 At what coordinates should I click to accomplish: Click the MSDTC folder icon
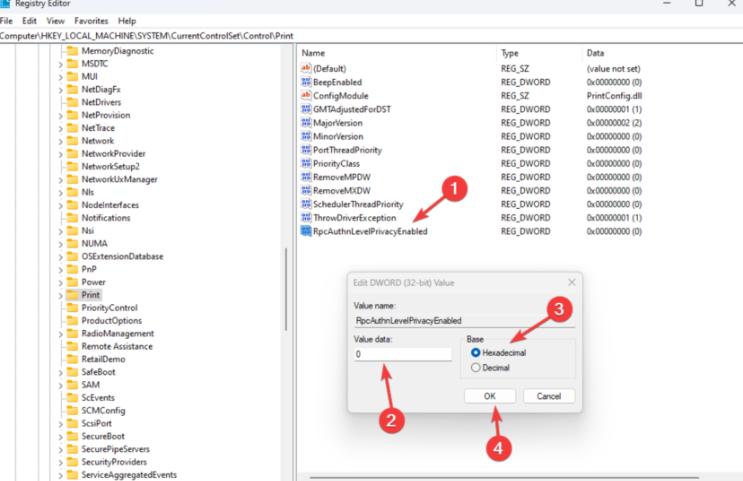coord(72,64)
